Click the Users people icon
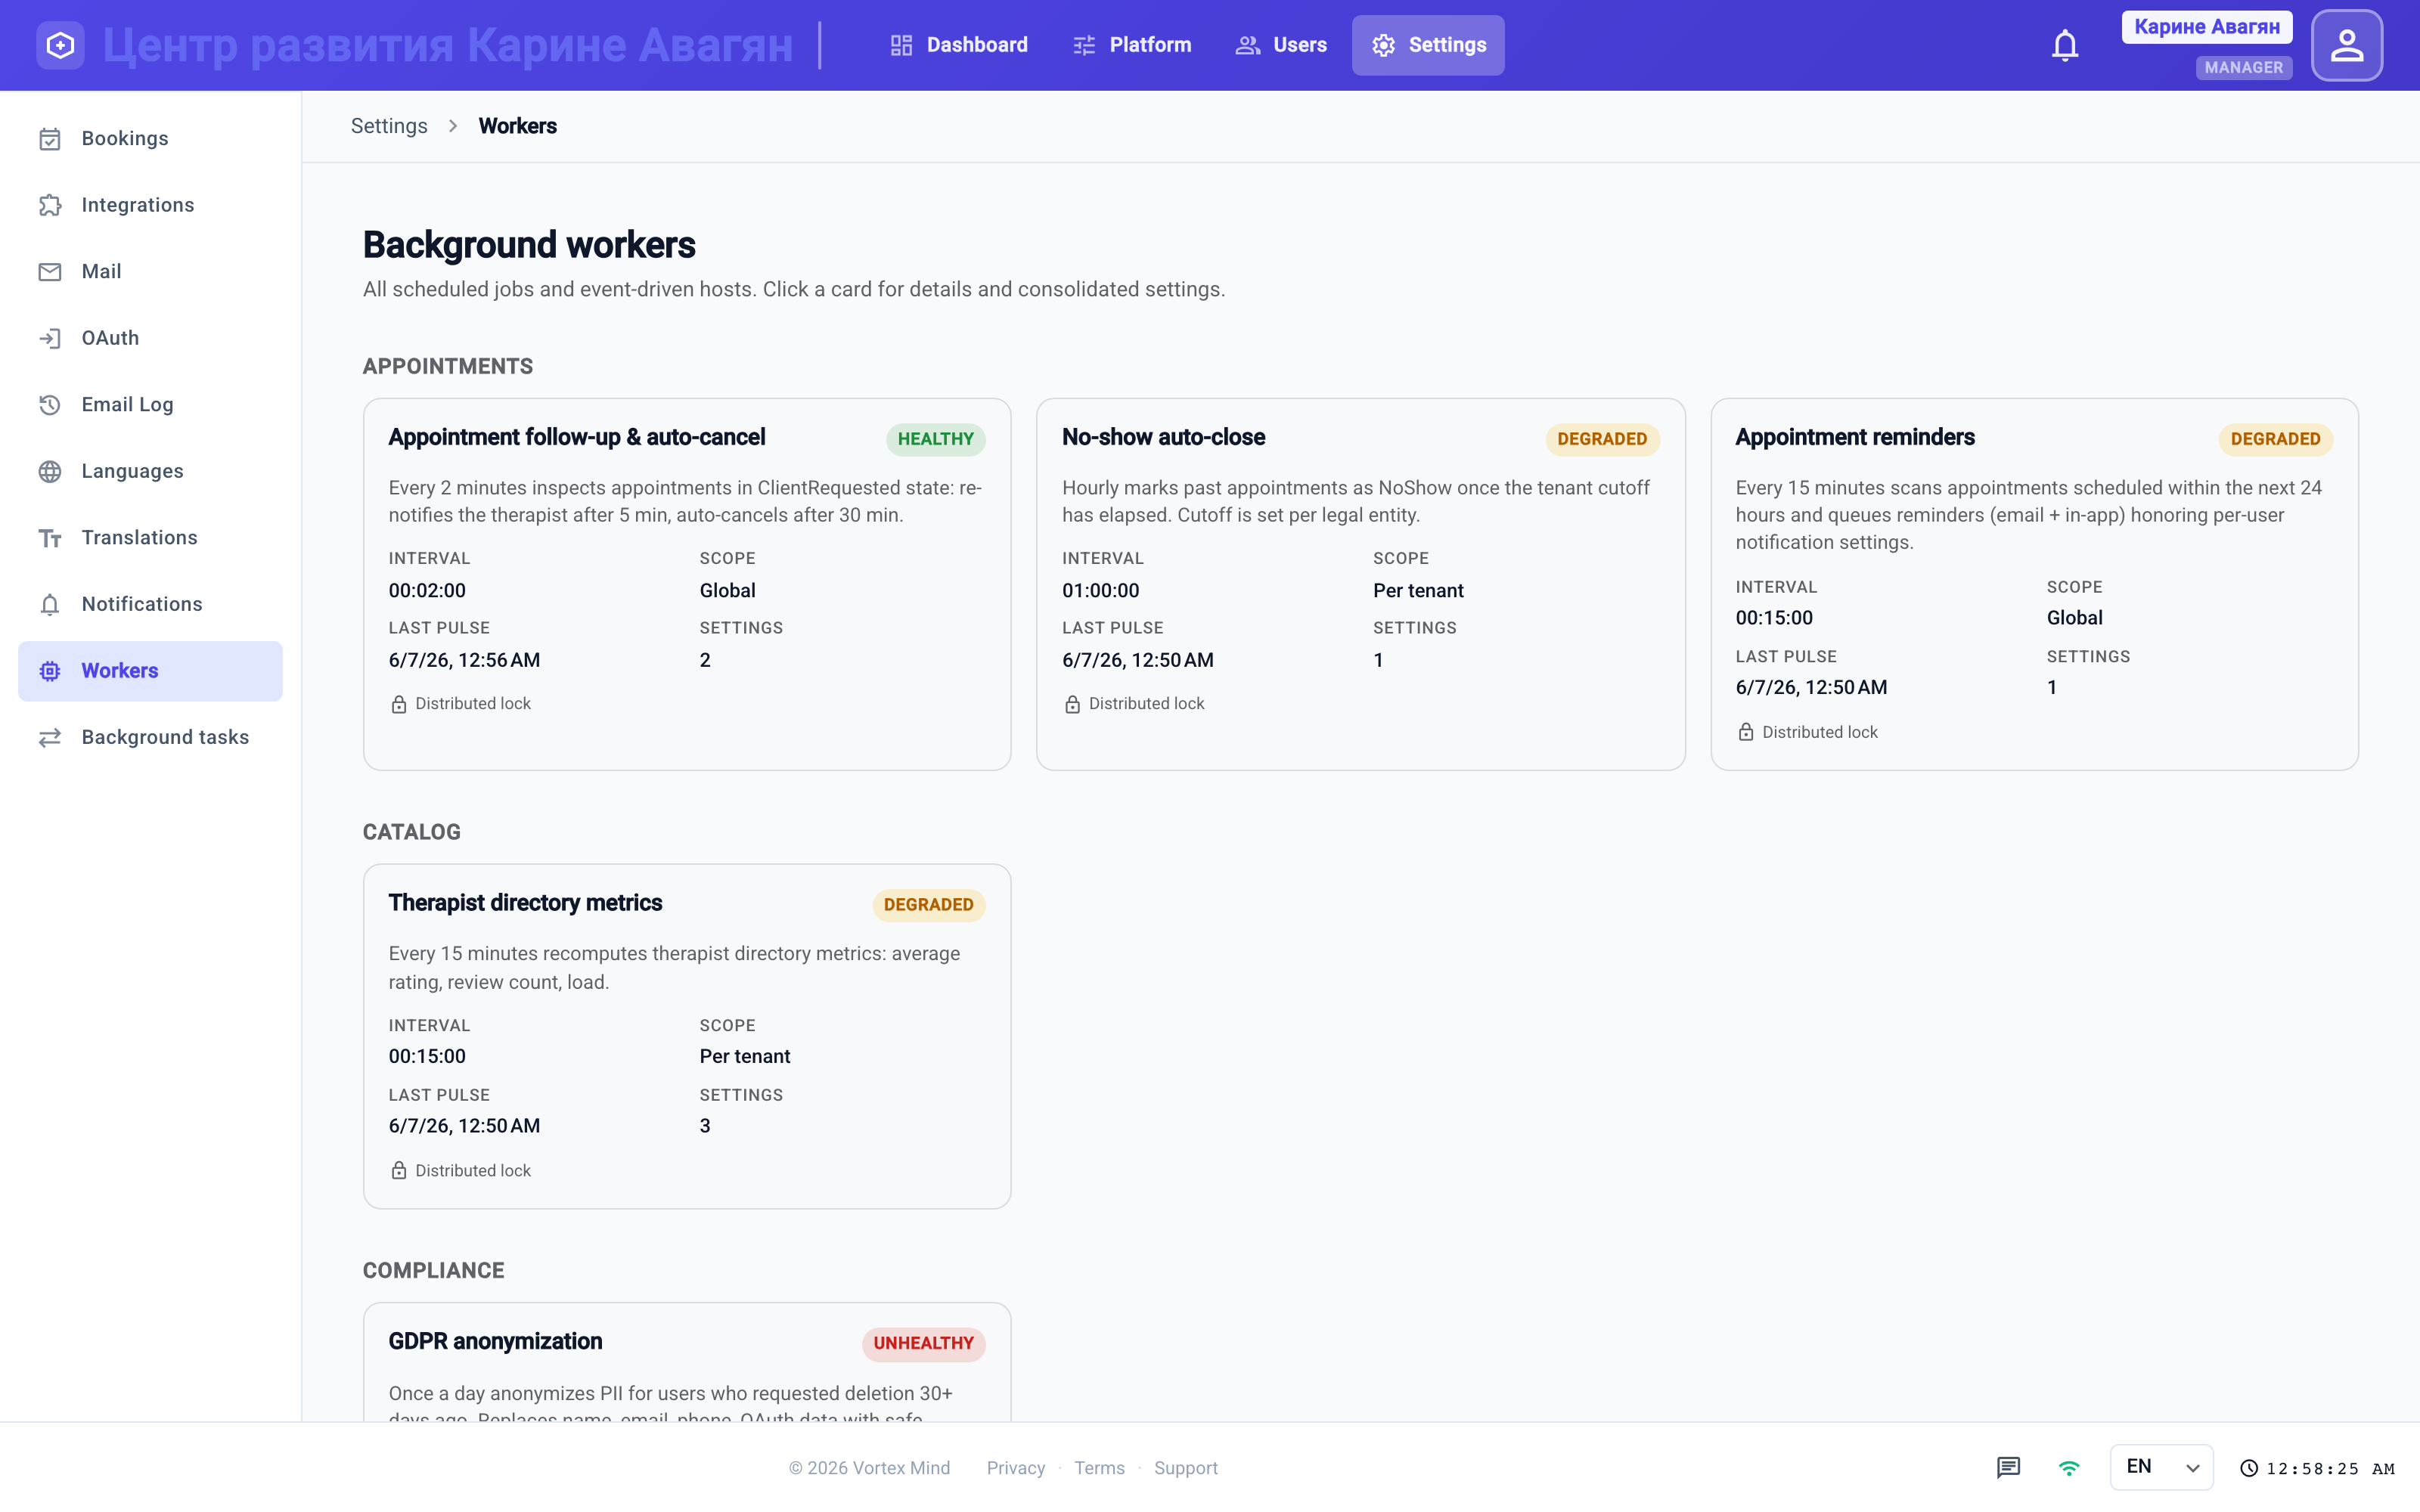 [x=1247, y=45]
